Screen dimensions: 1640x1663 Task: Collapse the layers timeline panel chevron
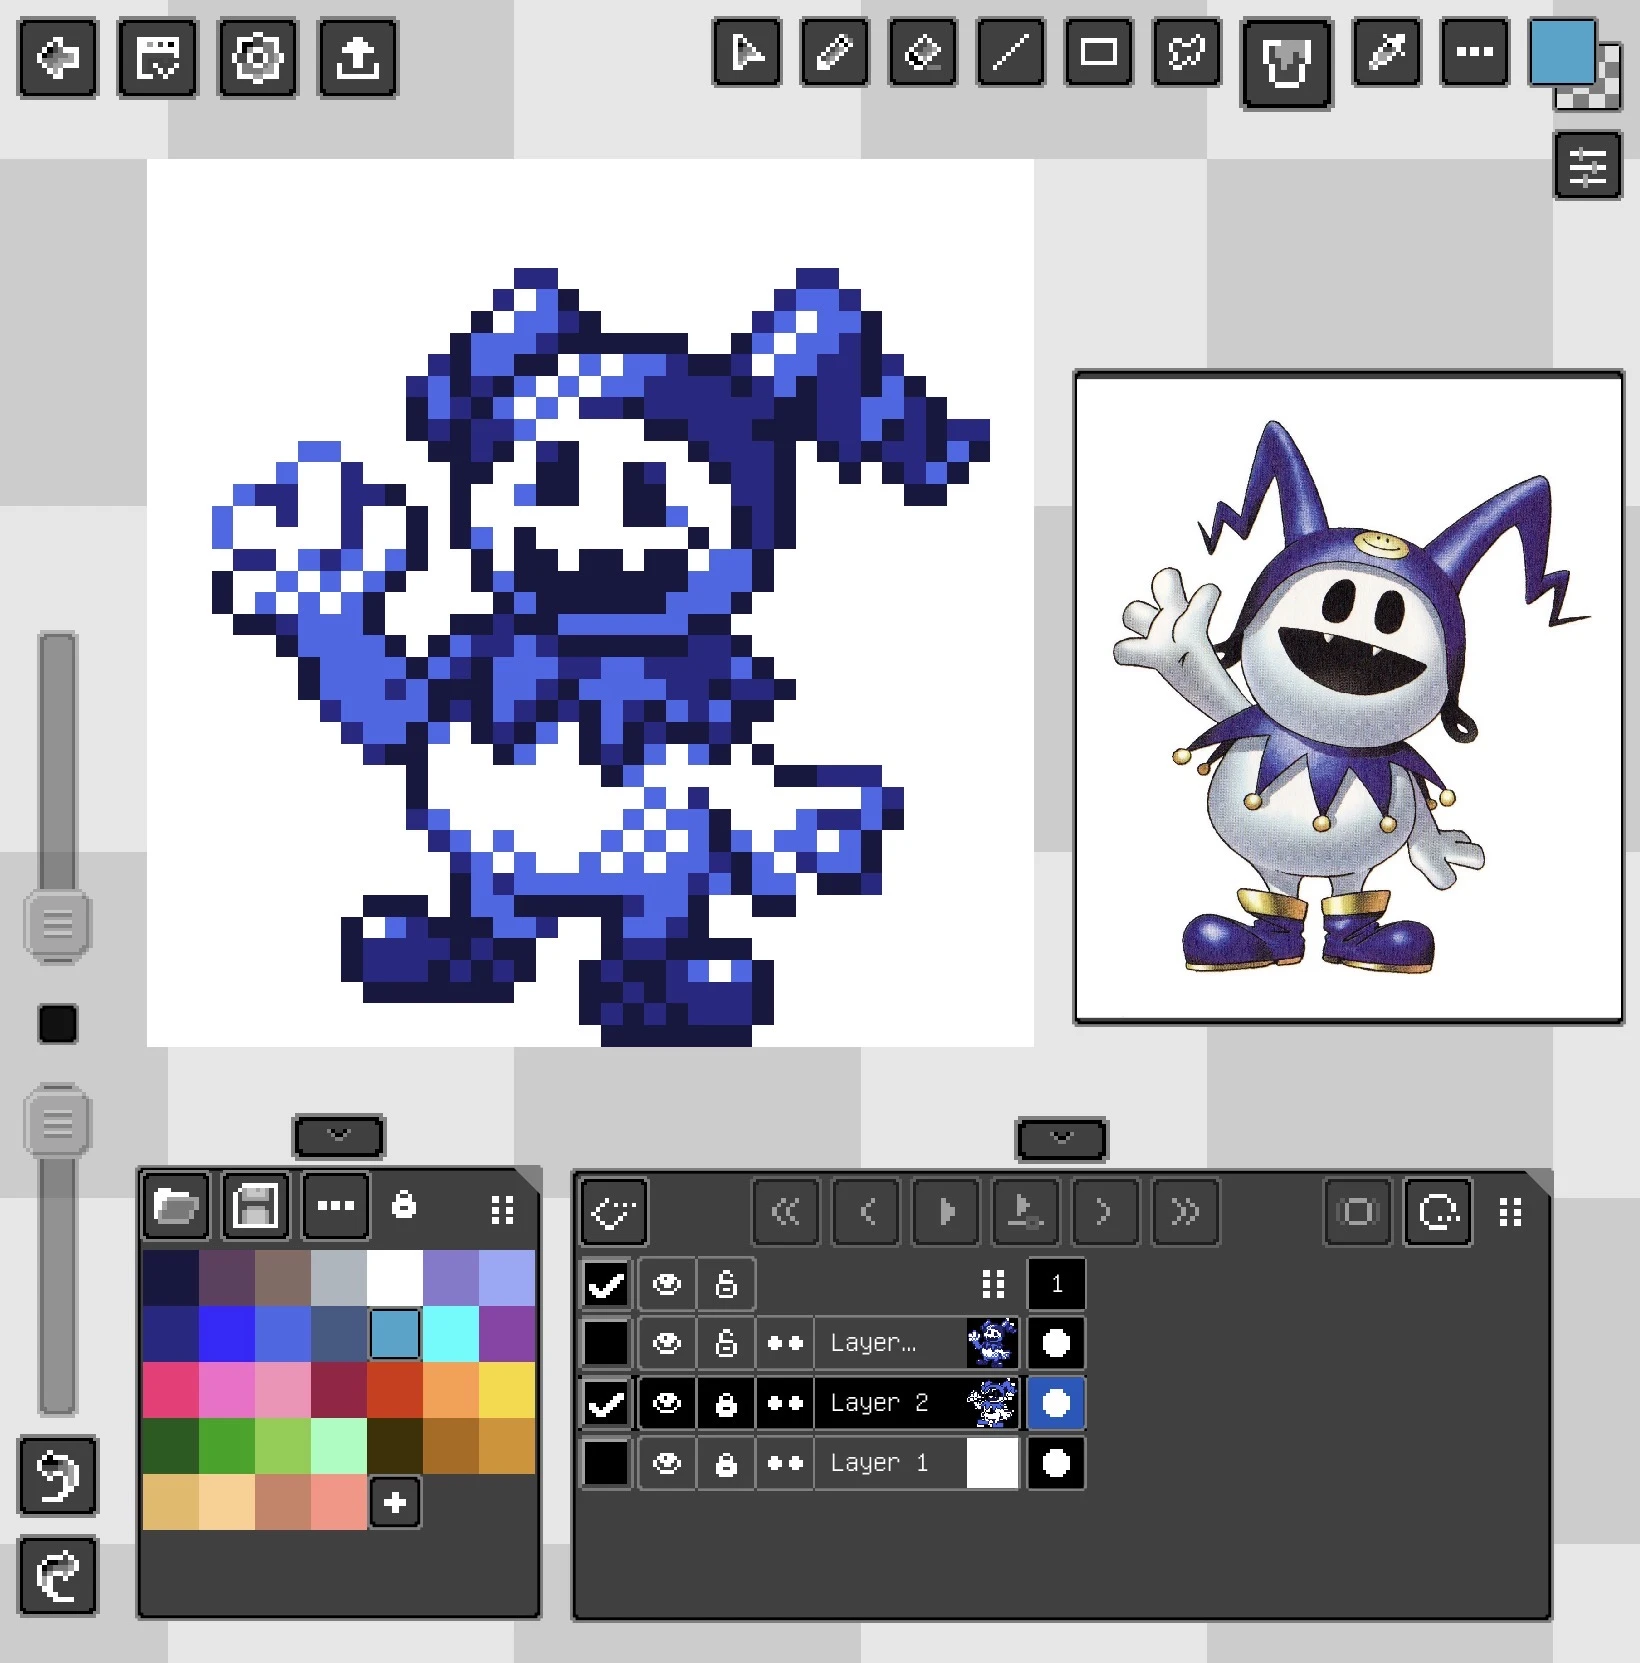(1061, 1138)
